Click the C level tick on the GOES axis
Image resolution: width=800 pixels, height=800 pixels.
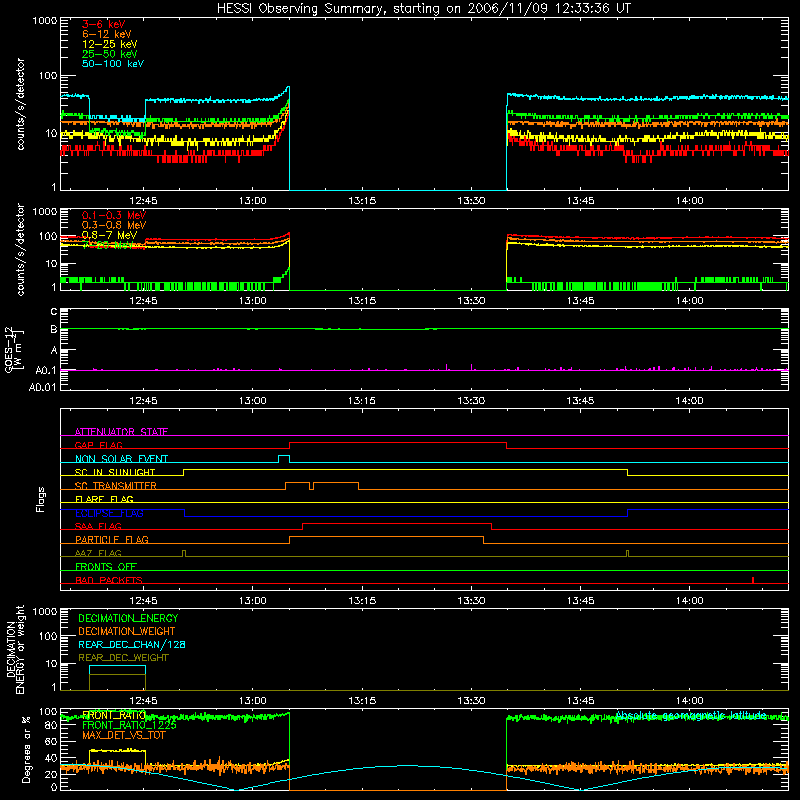pyautogui.click(x=54, y=311)
